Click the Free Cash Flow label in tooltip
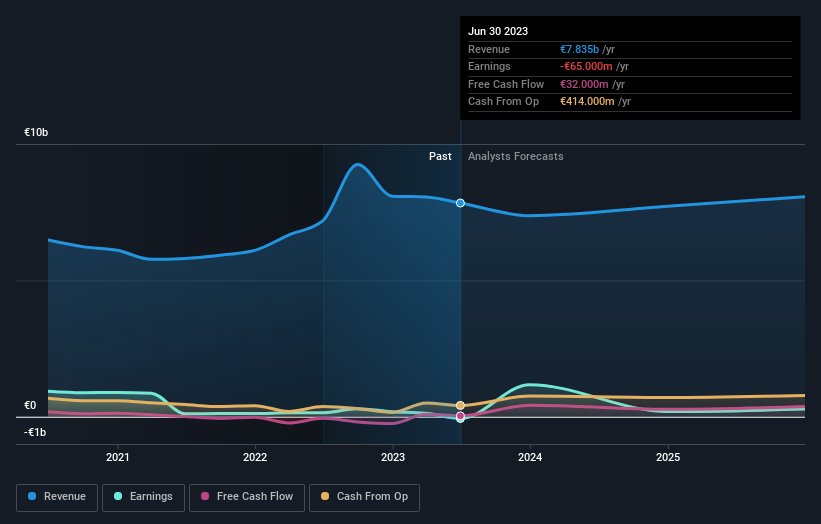821x524 pixels. (x=506, y=84)
